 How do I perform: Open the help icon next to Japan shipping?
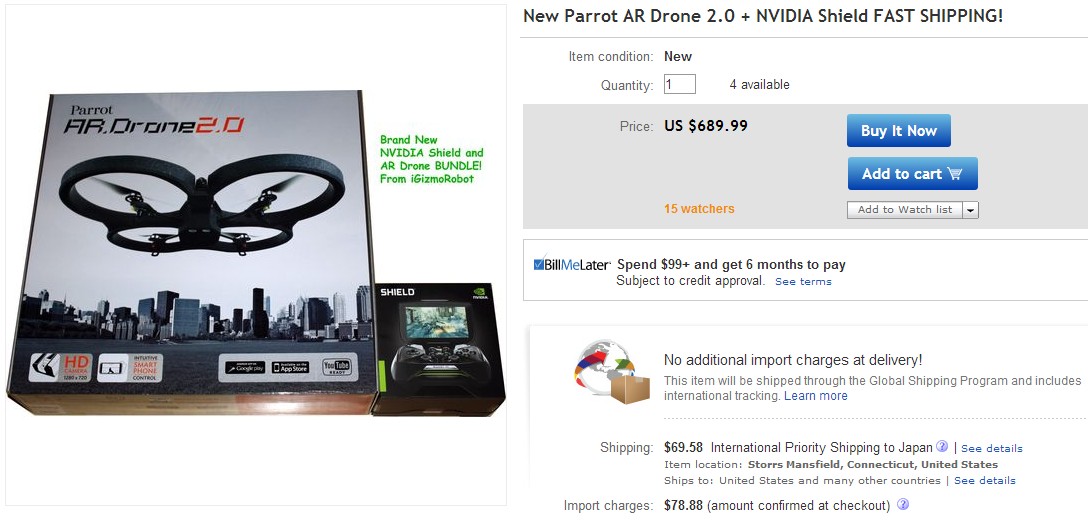point(942,447)
